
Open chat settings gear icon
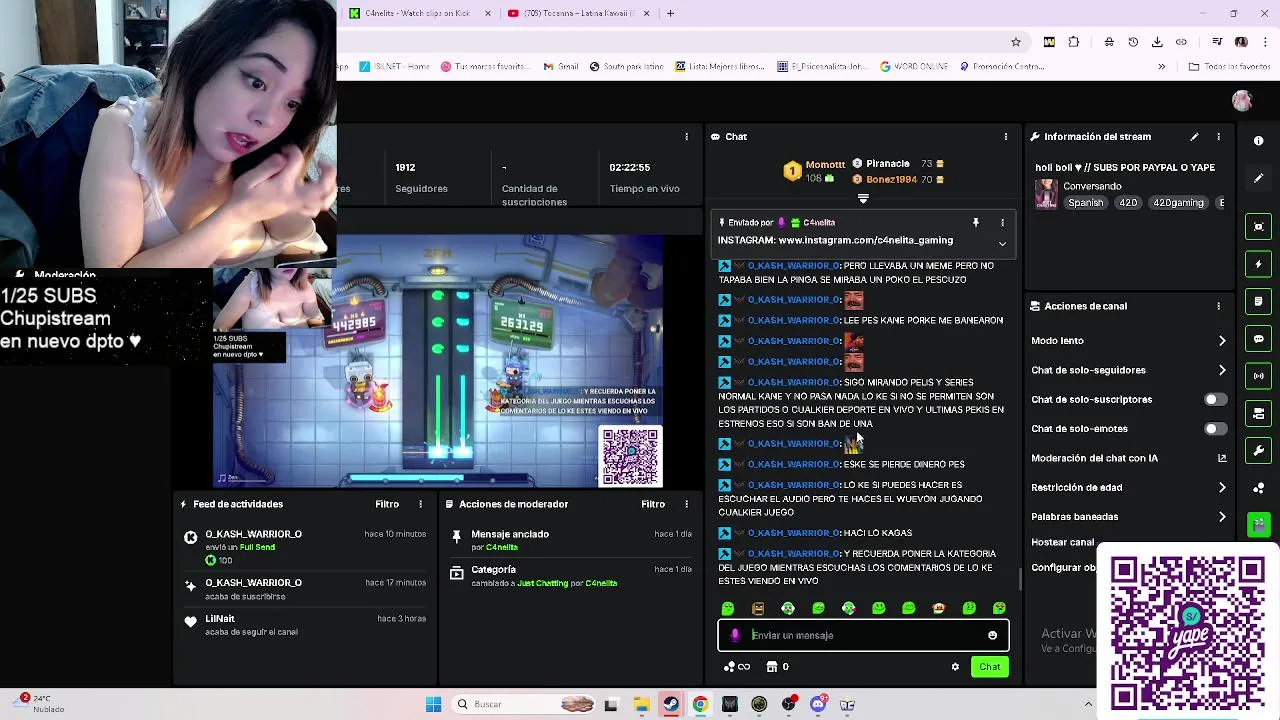(x=955, y=667)
